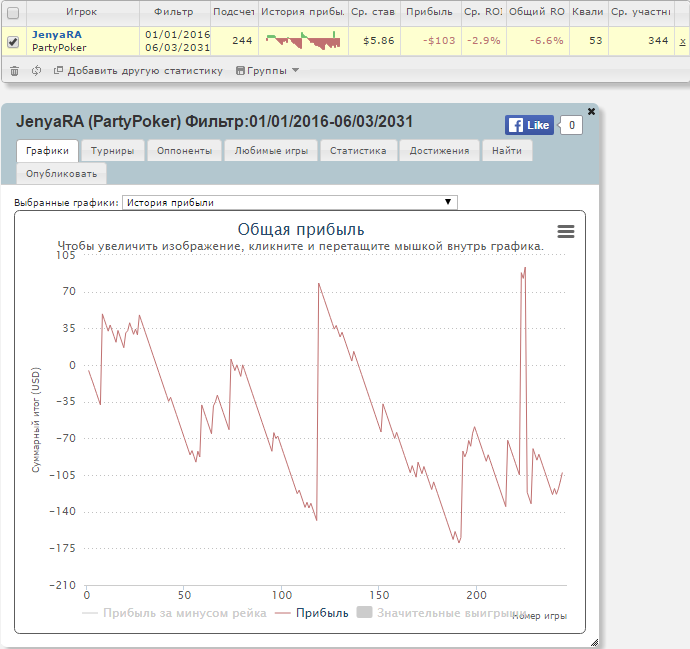
Task: Click the Facebook like count bubble
Action: 571,125
